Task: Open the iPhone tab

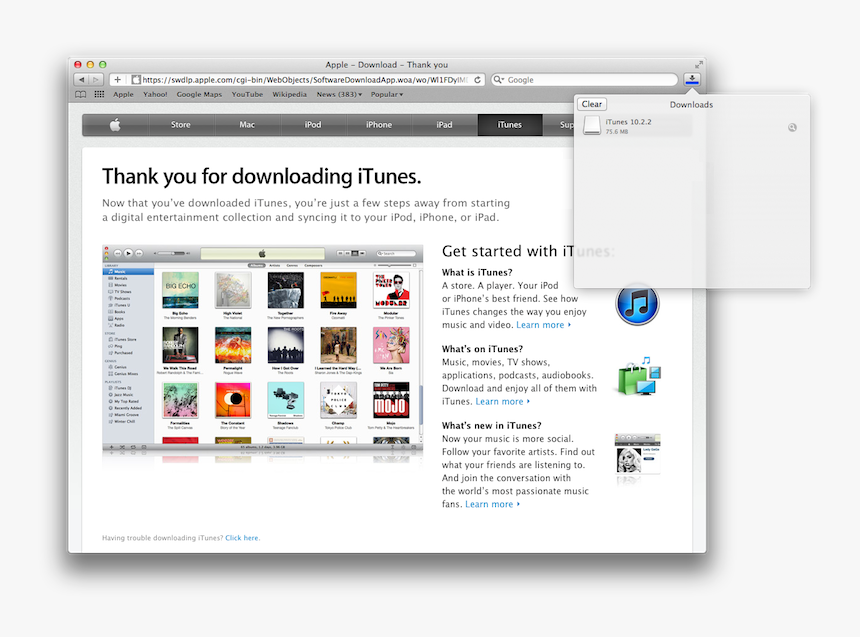Action: coord(379,125)
